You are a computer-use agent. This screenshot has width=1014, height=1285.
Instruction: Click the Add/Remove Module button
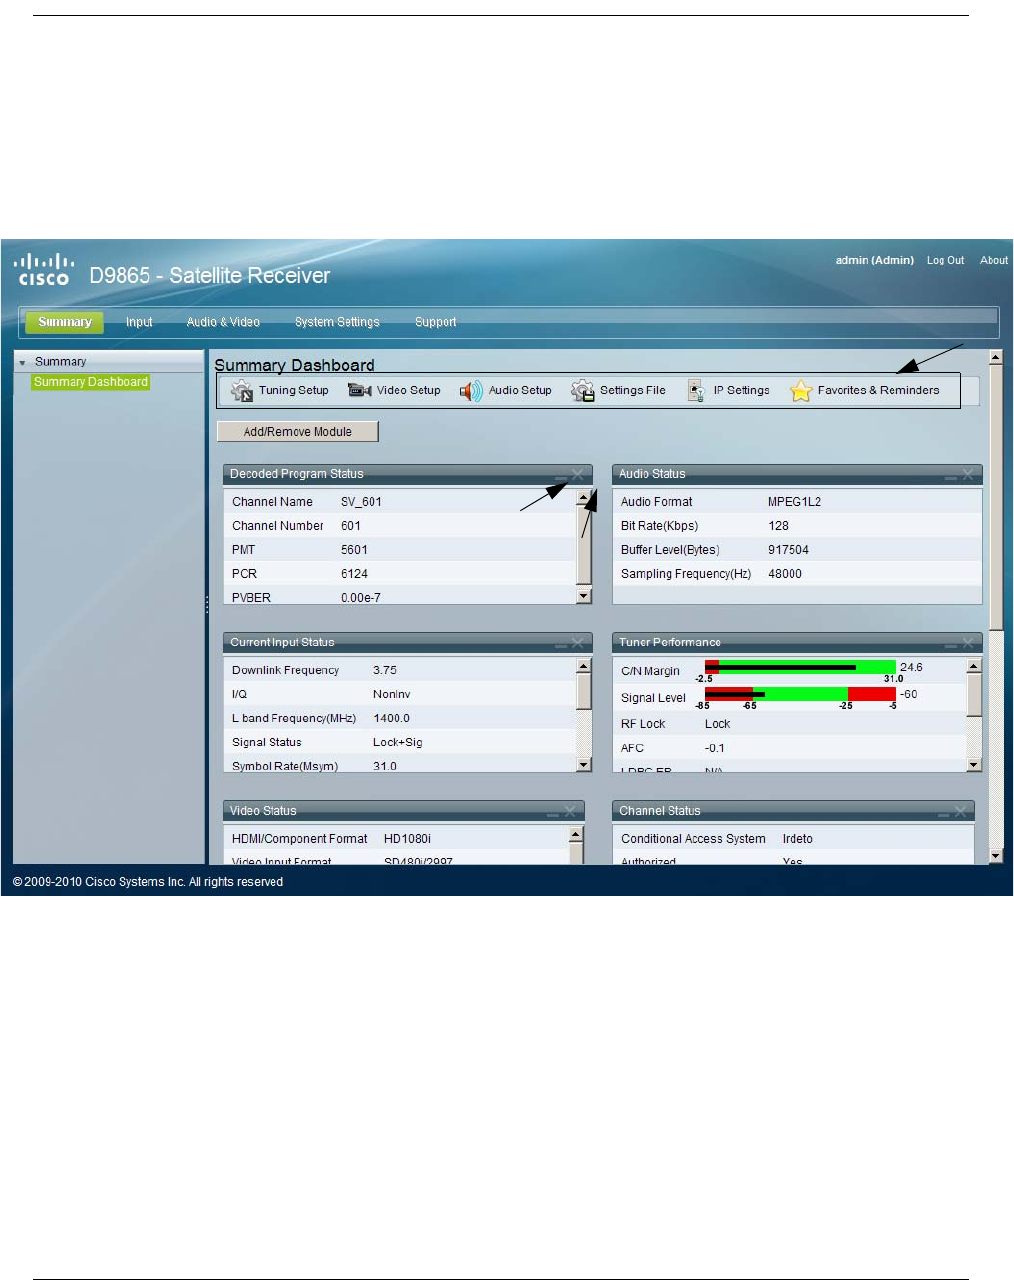click(298, 432)
